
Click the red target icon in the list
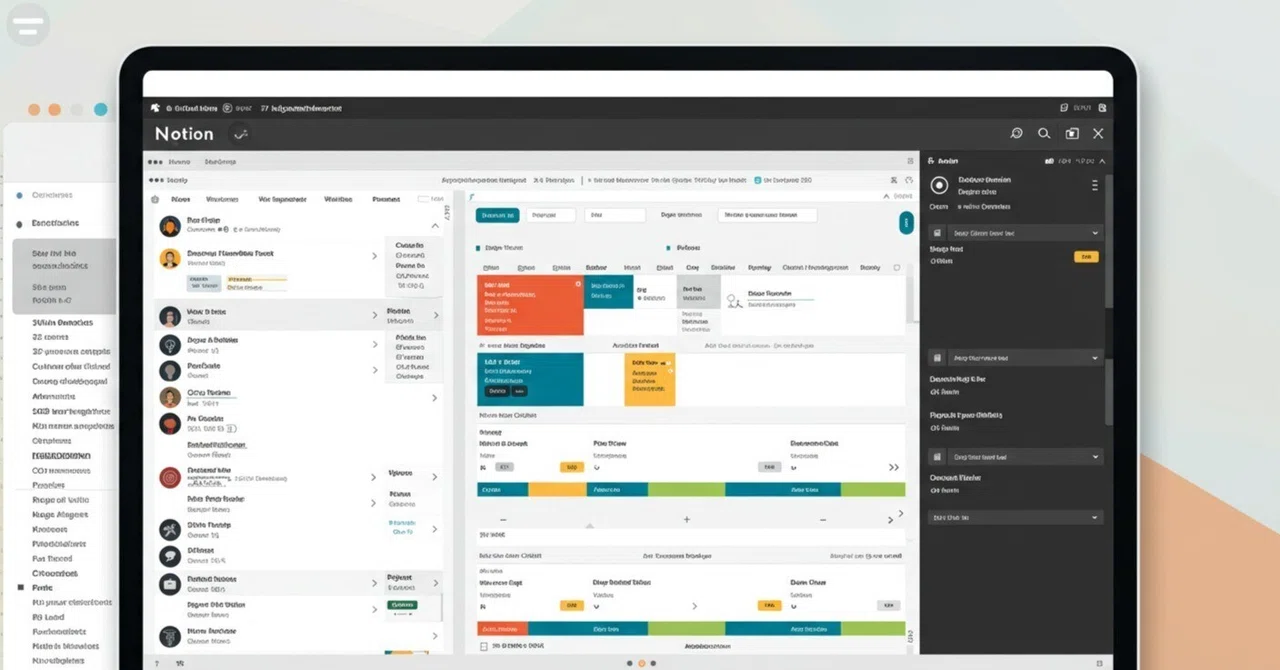pos(169,477)
